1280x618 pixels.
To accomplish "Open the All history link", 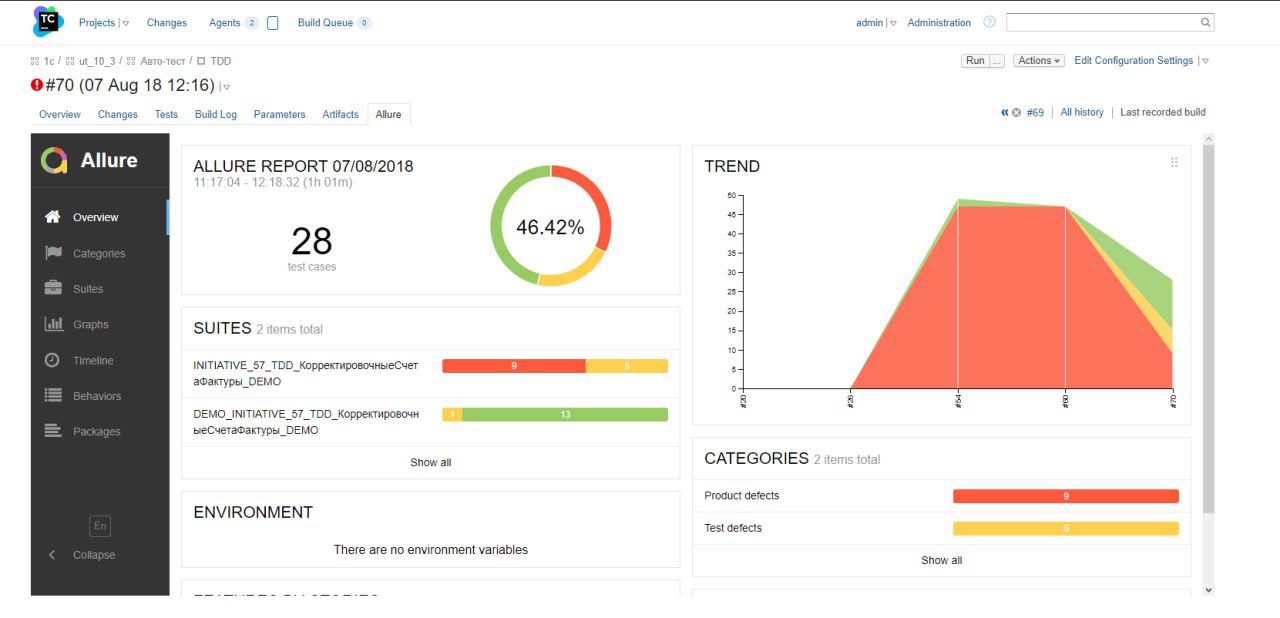I will [1082, 113].
